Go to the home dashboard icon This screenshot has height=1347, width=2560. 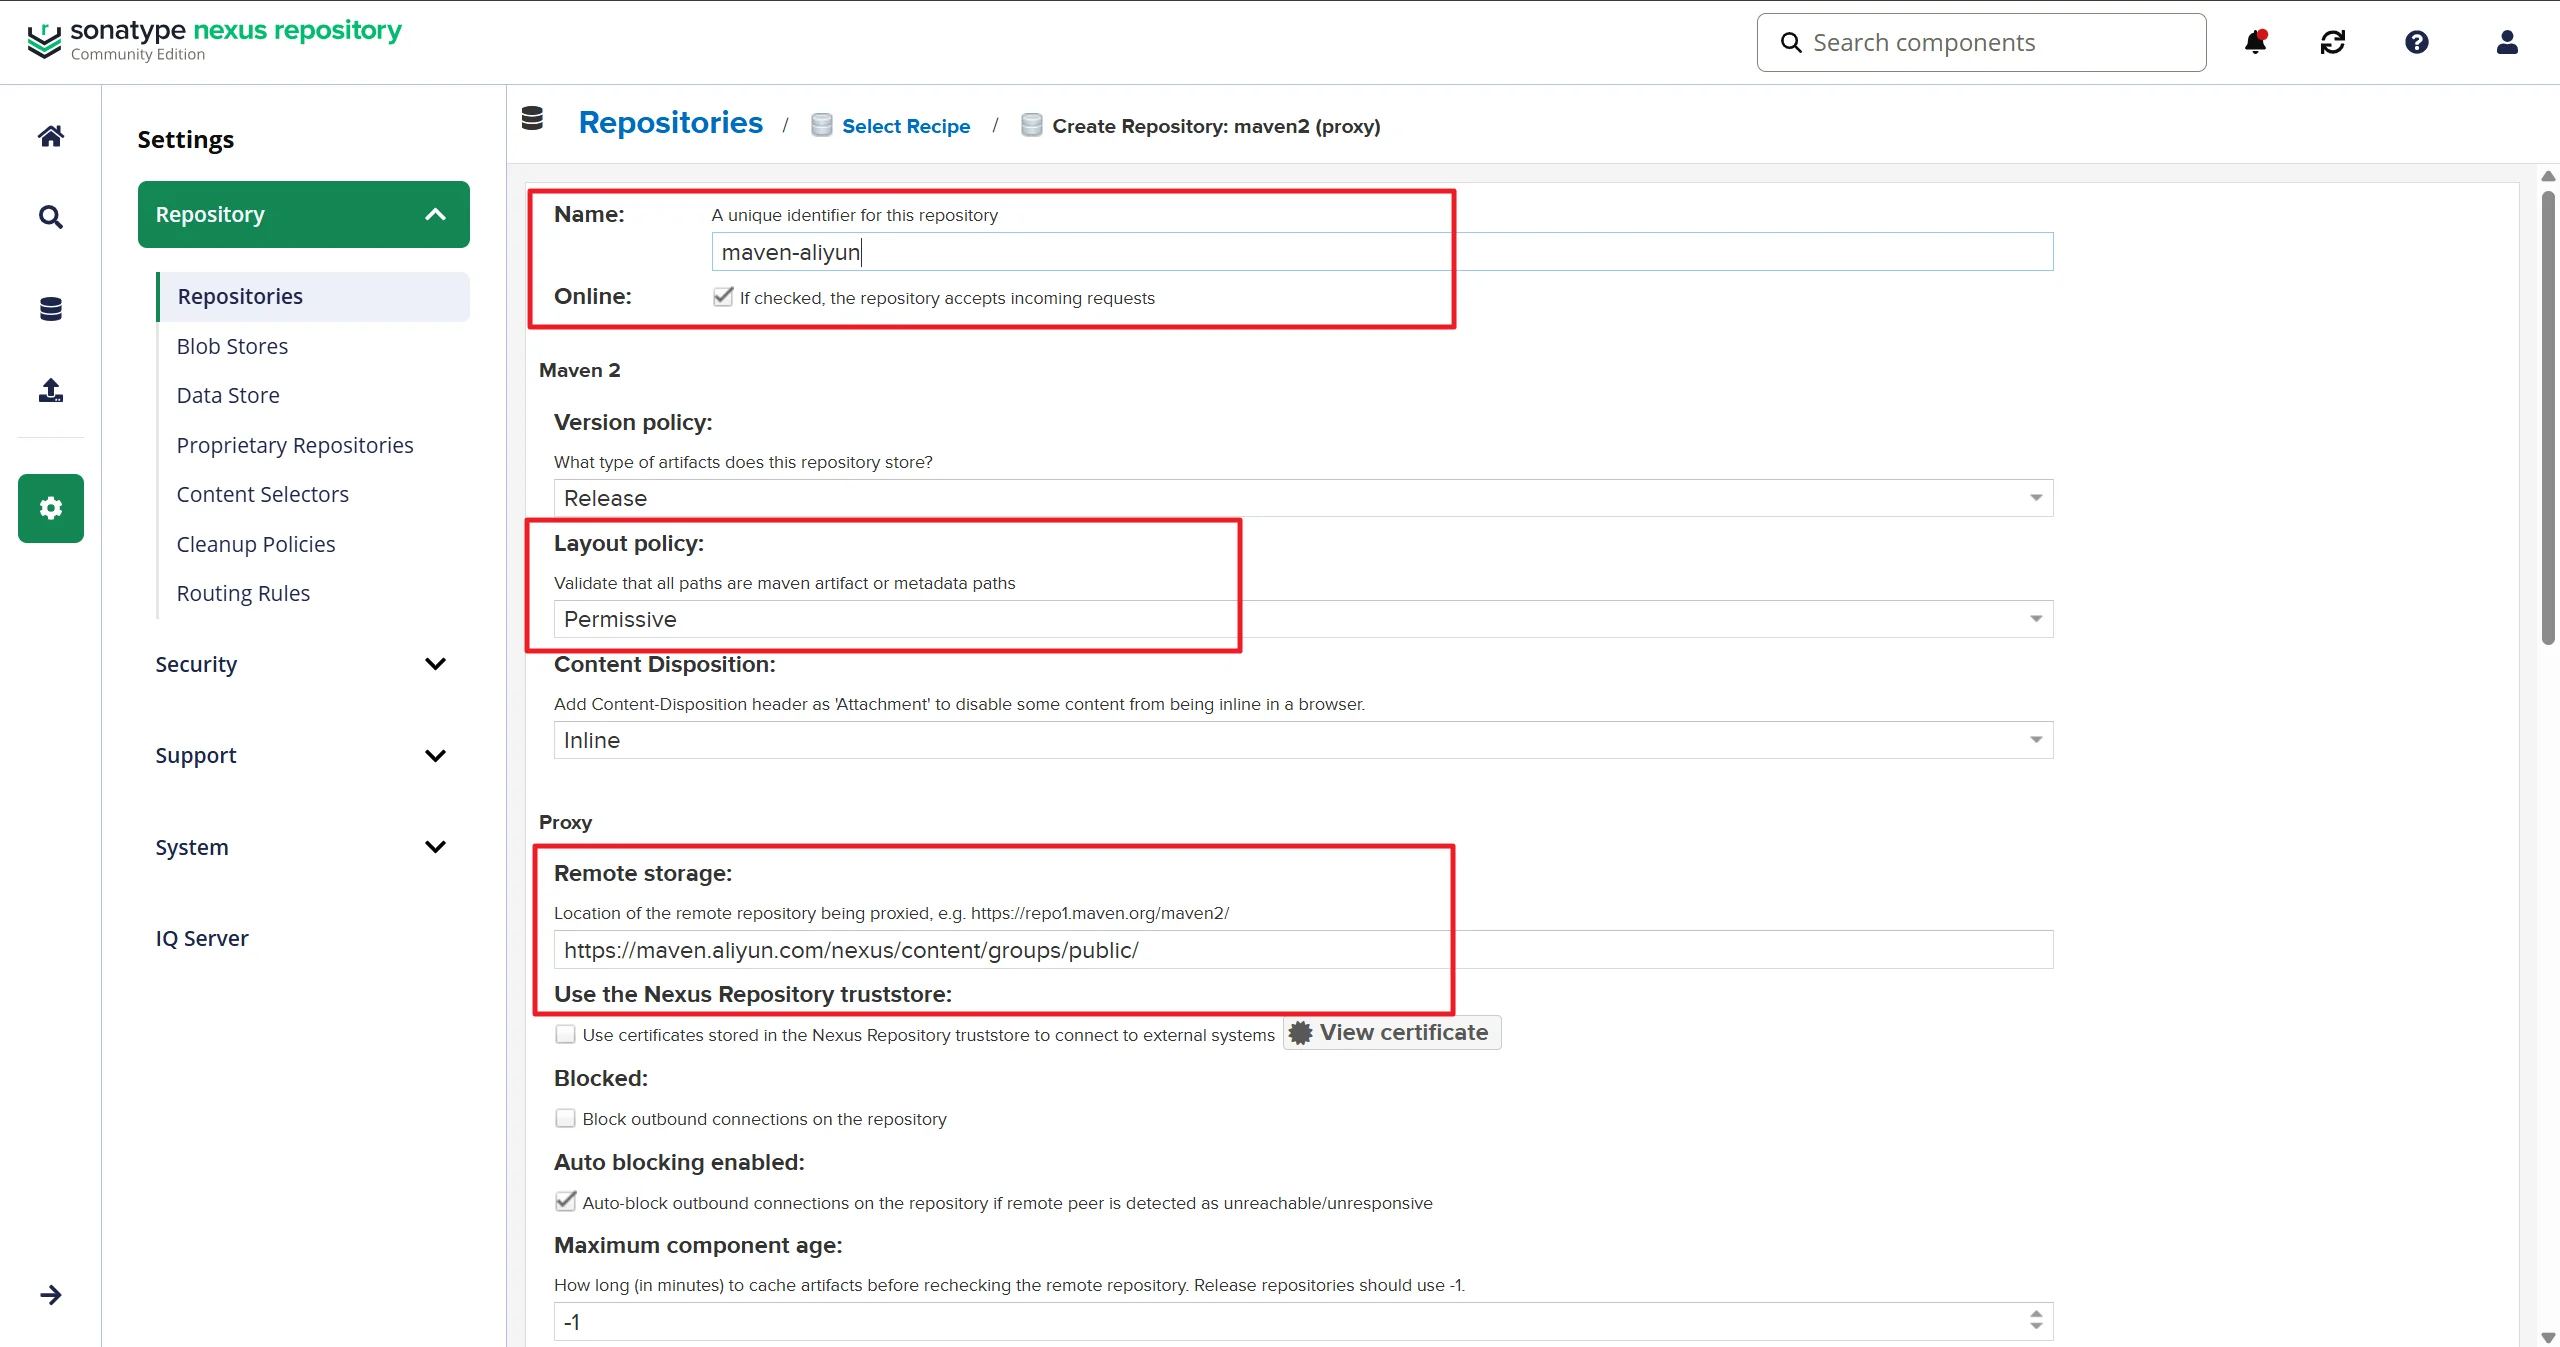(51, 136)
